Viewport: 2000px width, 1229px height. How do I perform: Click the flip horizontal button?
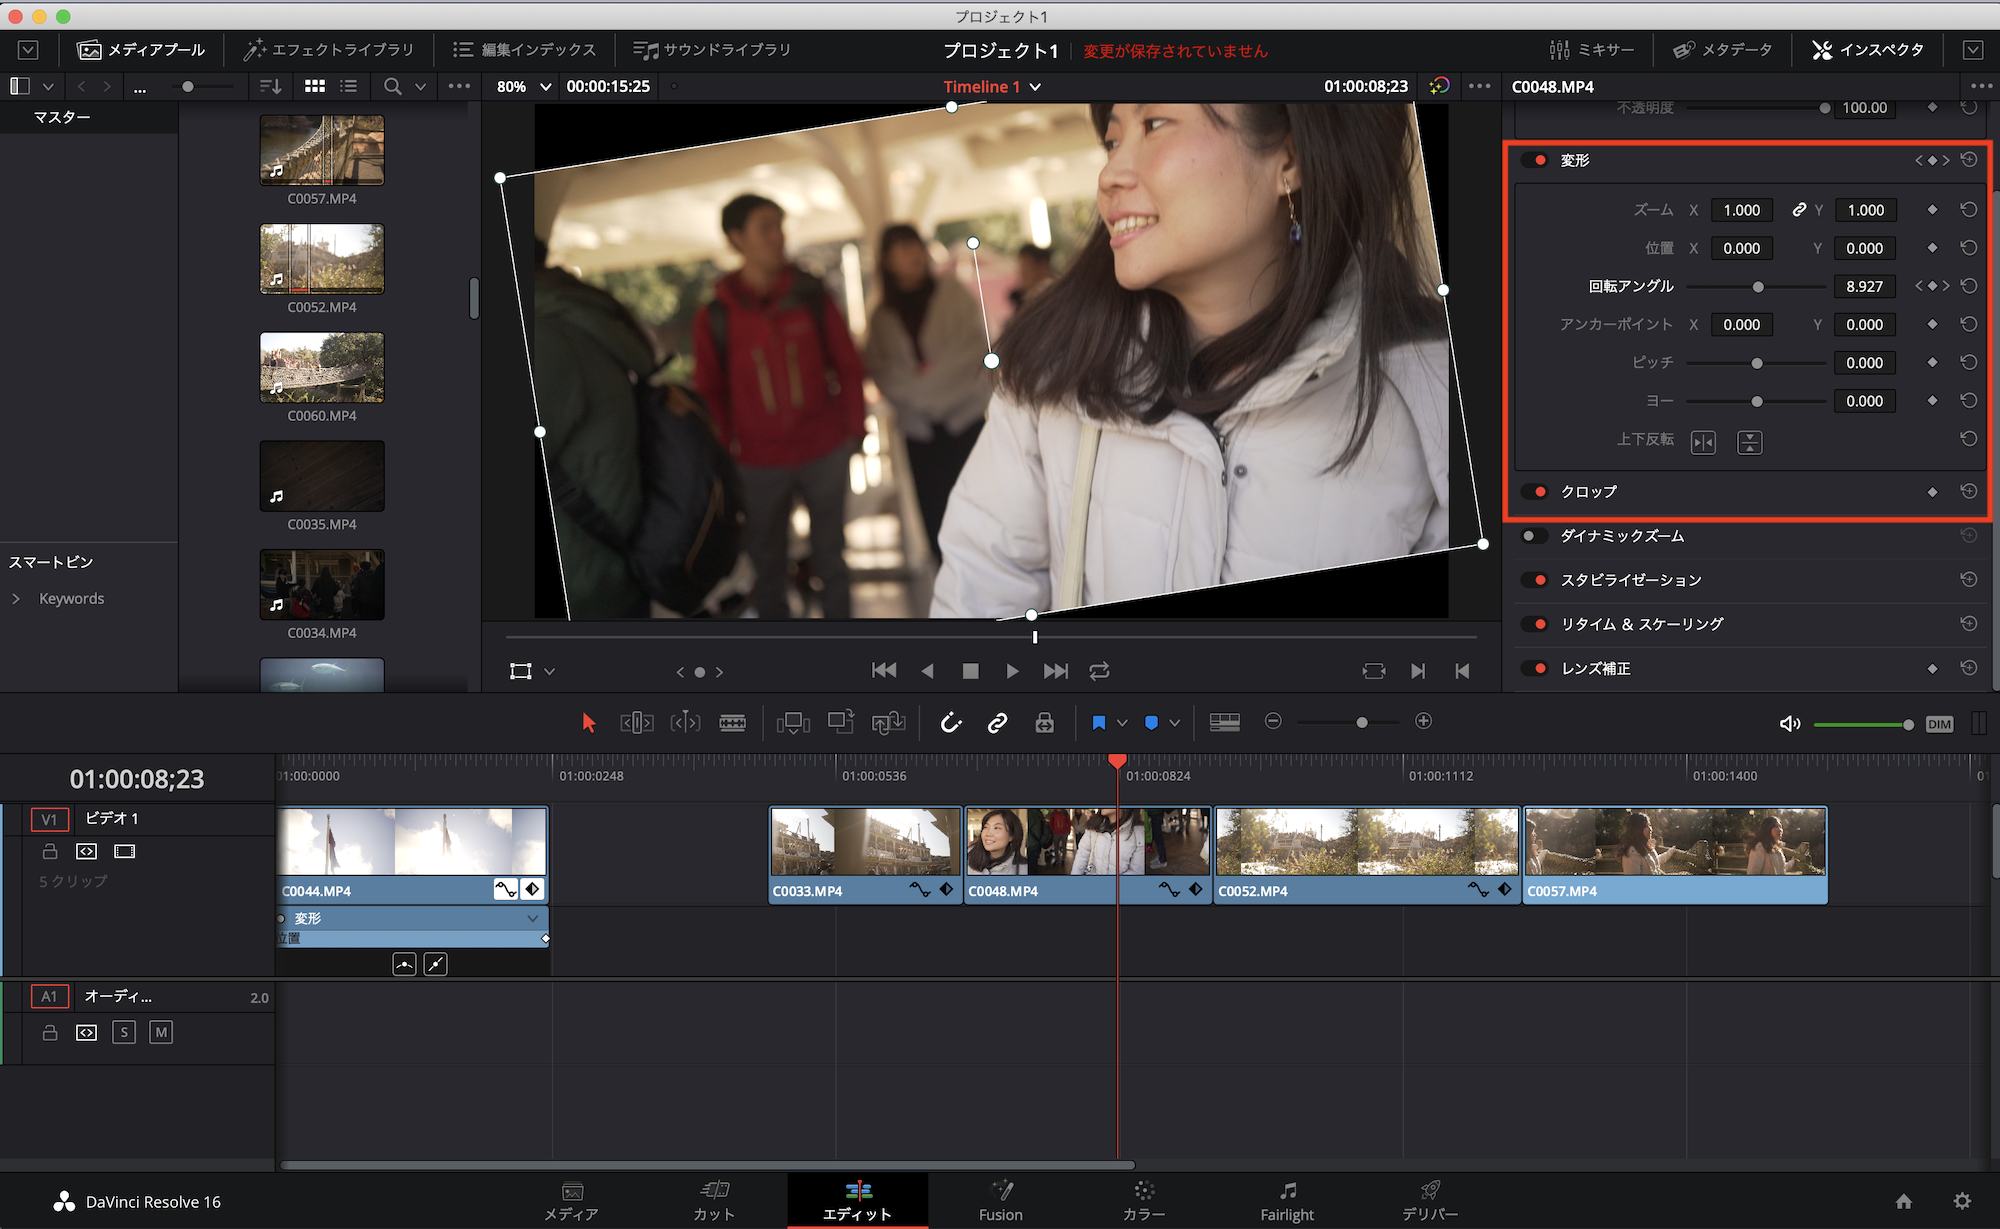(1703, 442)
